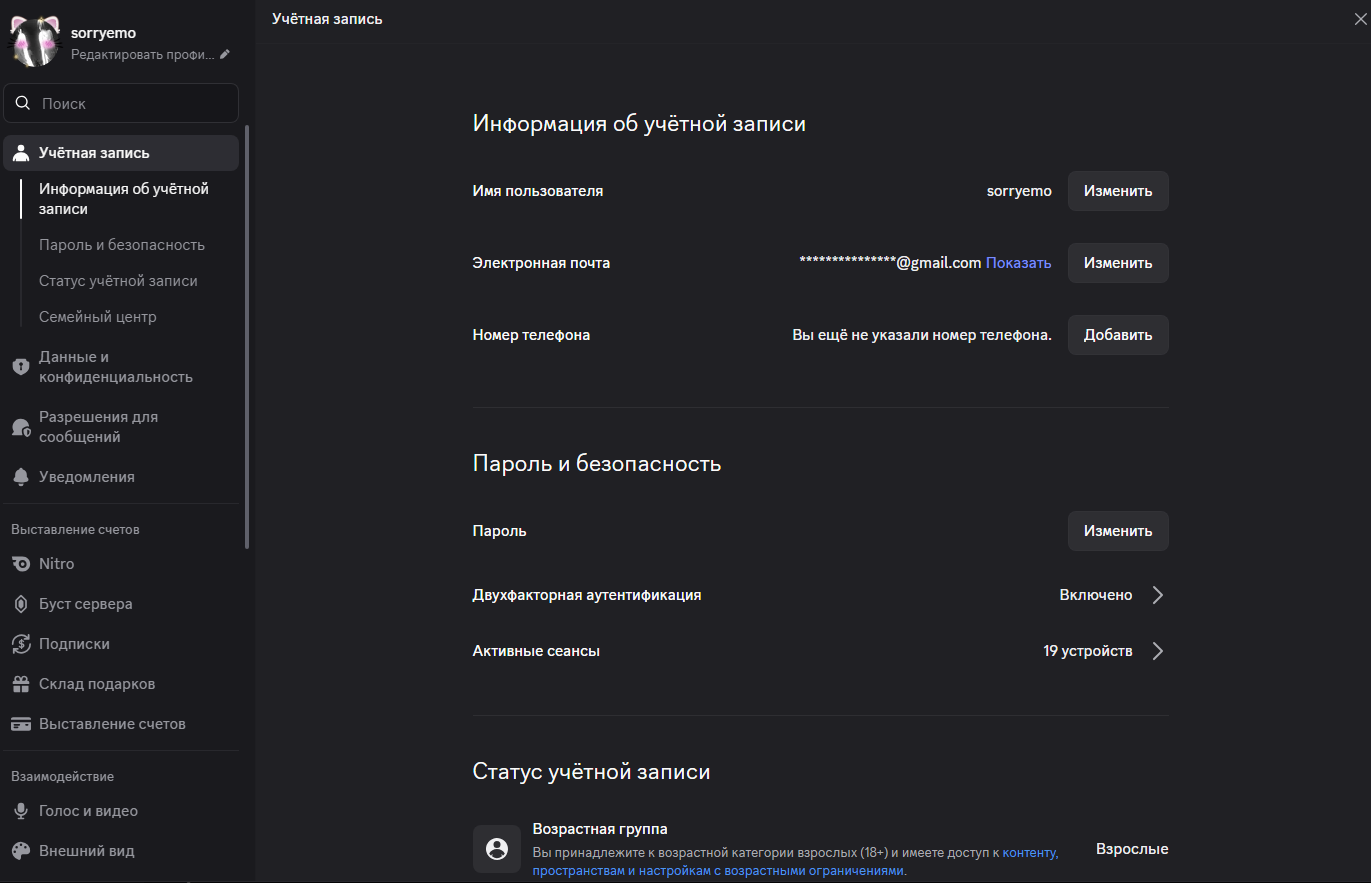
Task: Click the Буст сервера gem icon
Action: coord(21,604)
